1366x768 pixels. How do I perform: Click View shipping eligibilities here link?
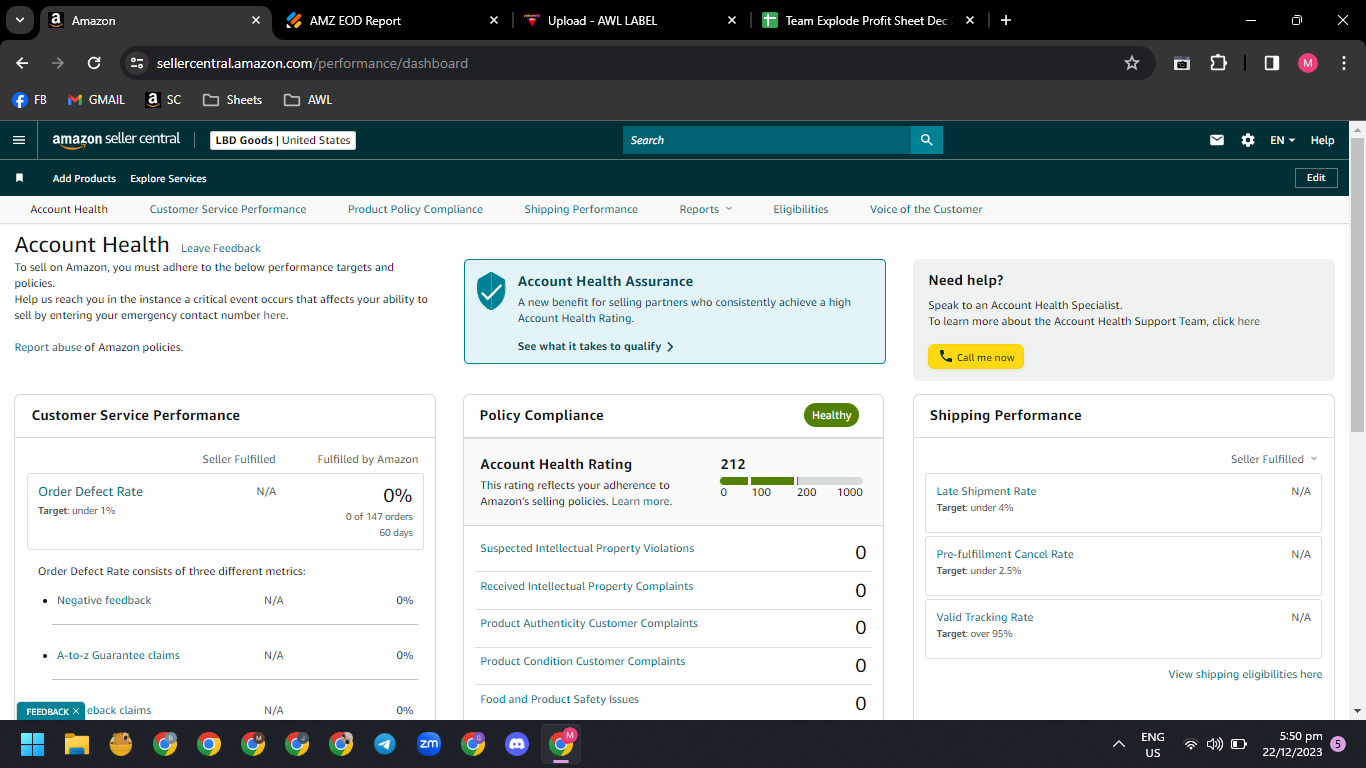[x=1245, y=674]
